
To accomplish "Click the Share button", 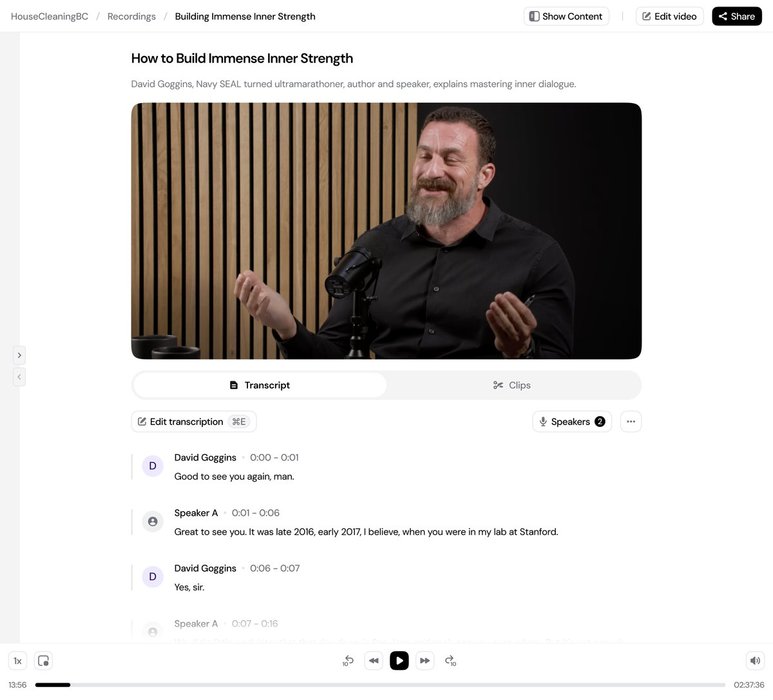I will tap(737, 16).
